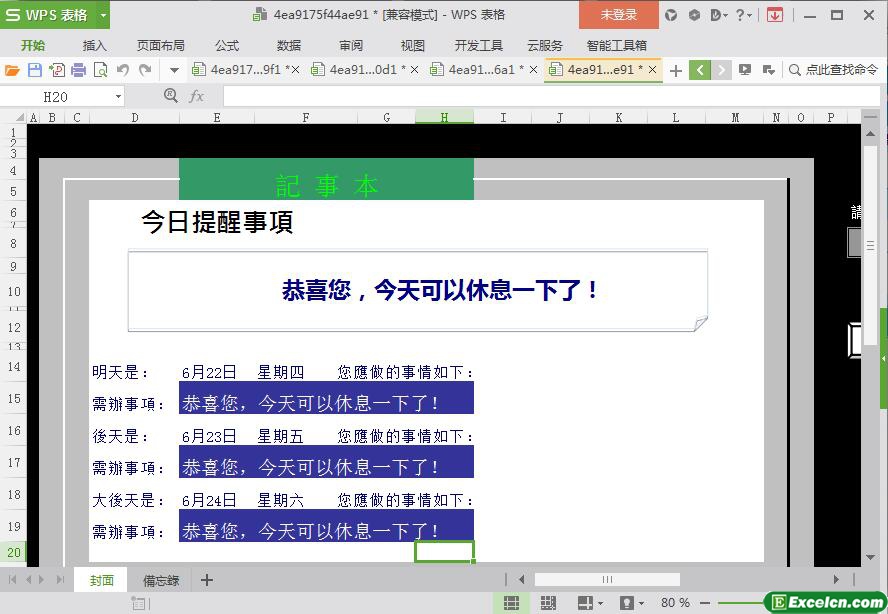The width and height of the screenshot is (888, 614).
Task: Open the 插入 ribbon tab
Action: [94, 45]
